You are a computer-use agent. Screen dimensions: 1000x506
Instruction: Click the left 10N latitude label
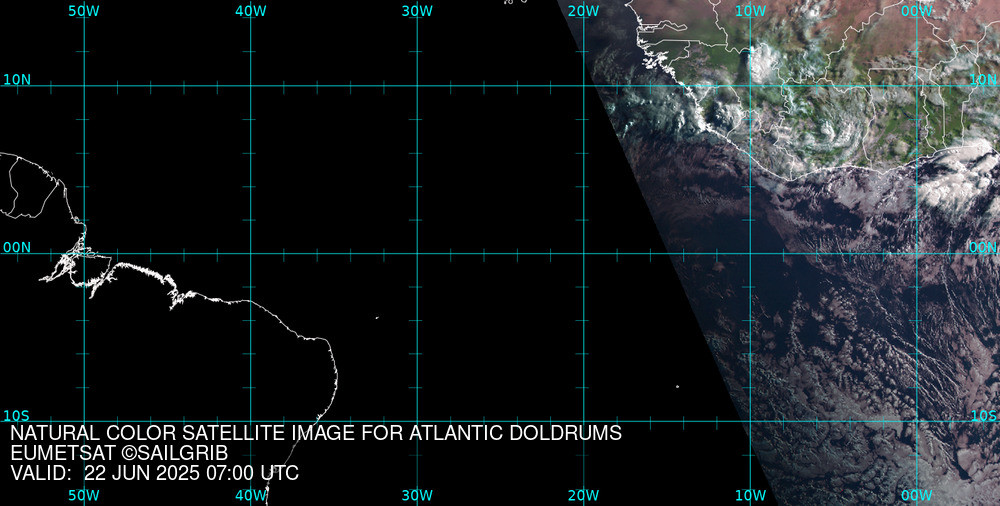(x=17, y=80)
